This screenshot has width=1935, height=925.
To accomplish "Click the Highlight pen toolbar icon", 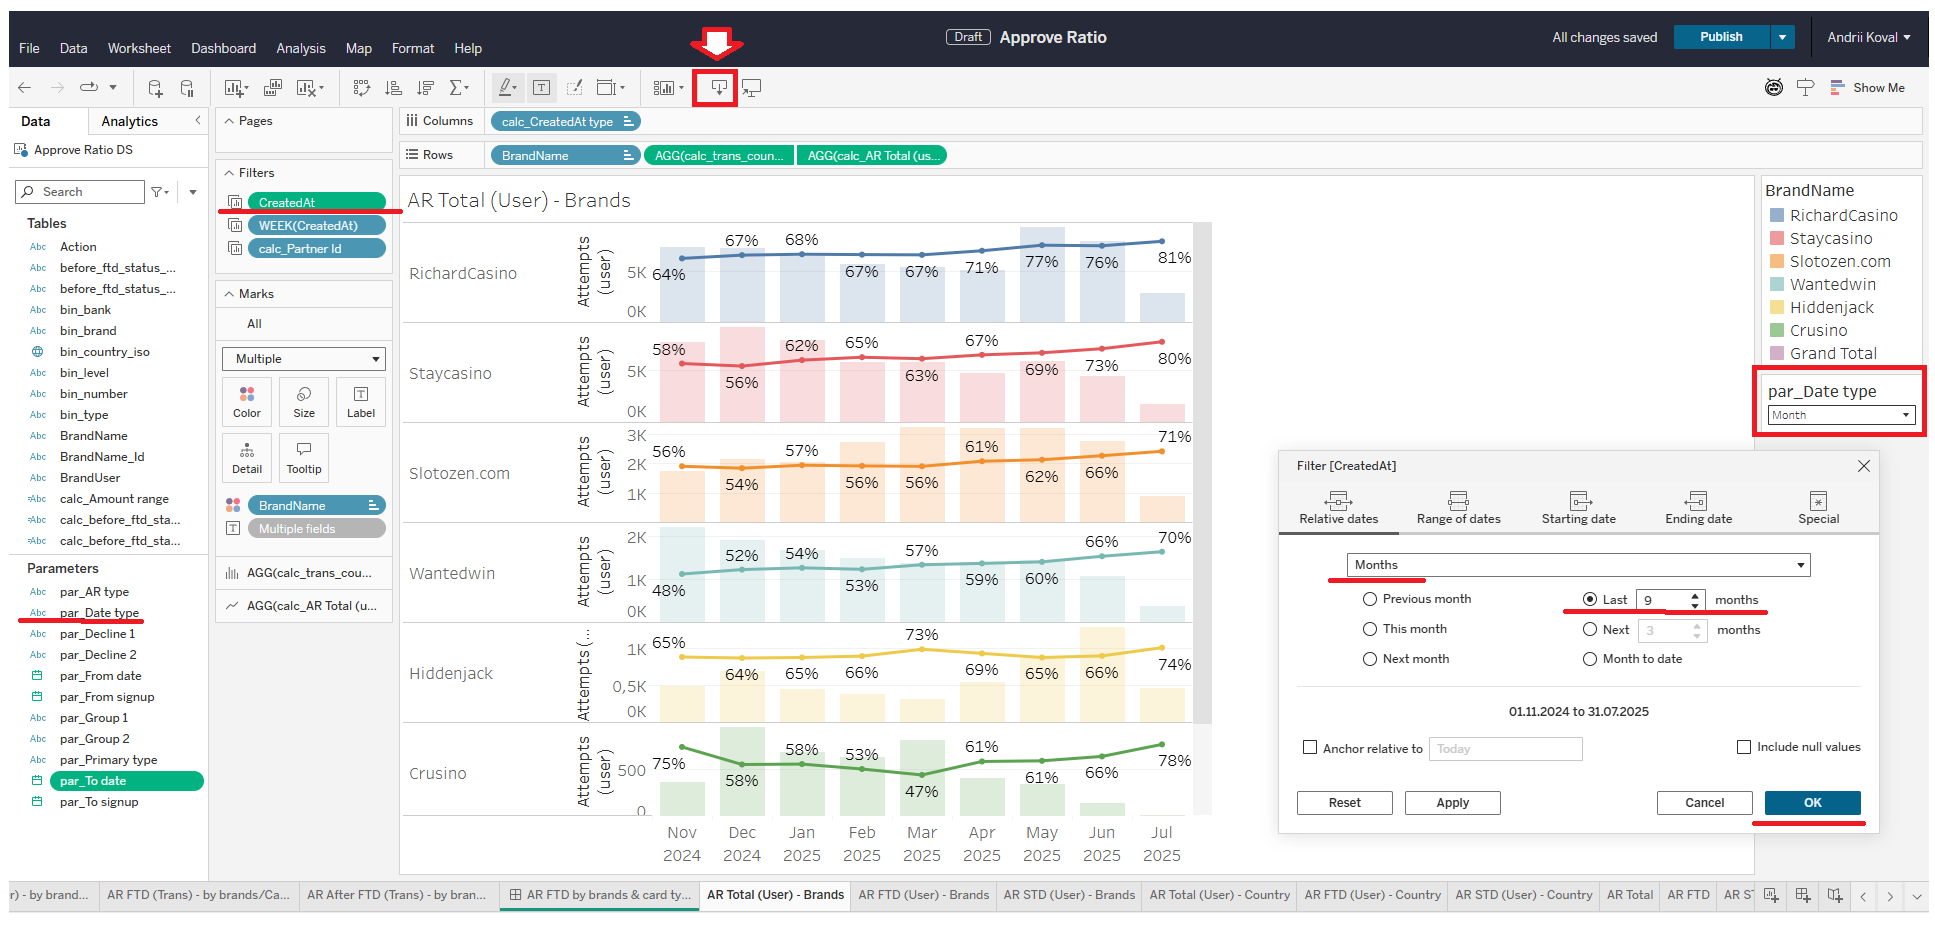I will [x=508, y=88].
